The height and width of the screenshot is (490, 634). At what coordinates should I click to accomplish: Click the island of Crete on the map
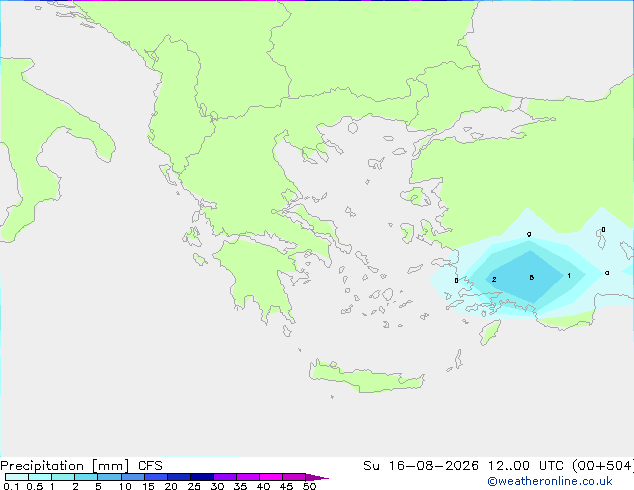click(366, 378)
